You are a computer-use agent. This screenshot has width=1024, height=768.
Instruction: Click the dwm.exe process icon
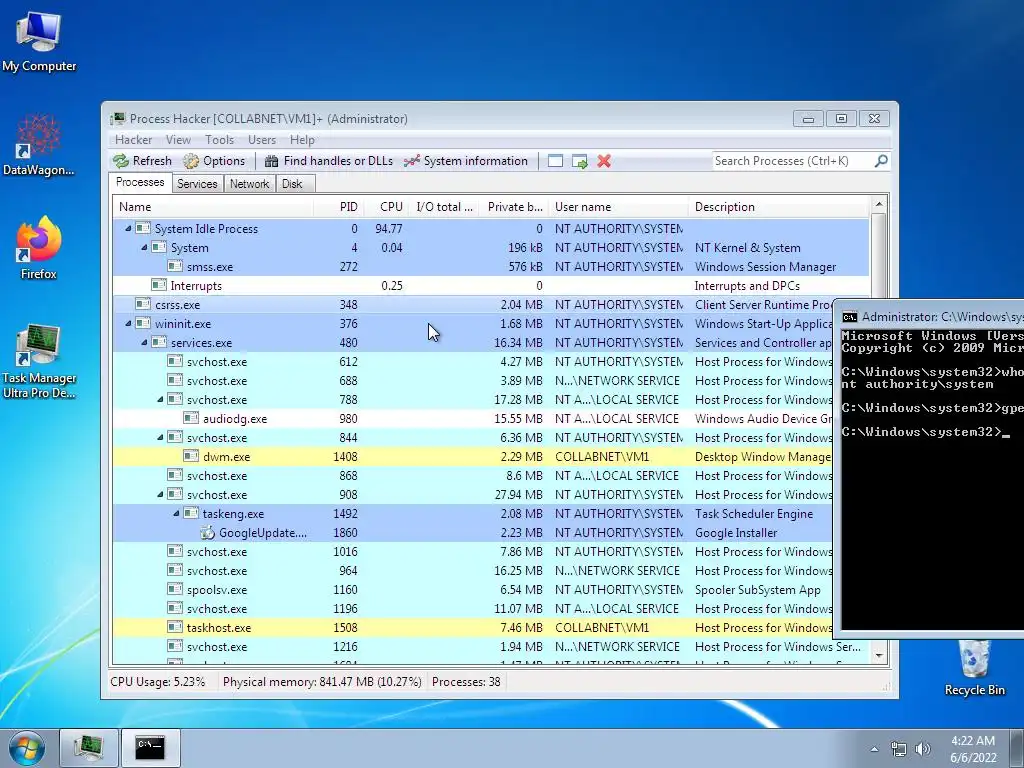click(191, 456)
